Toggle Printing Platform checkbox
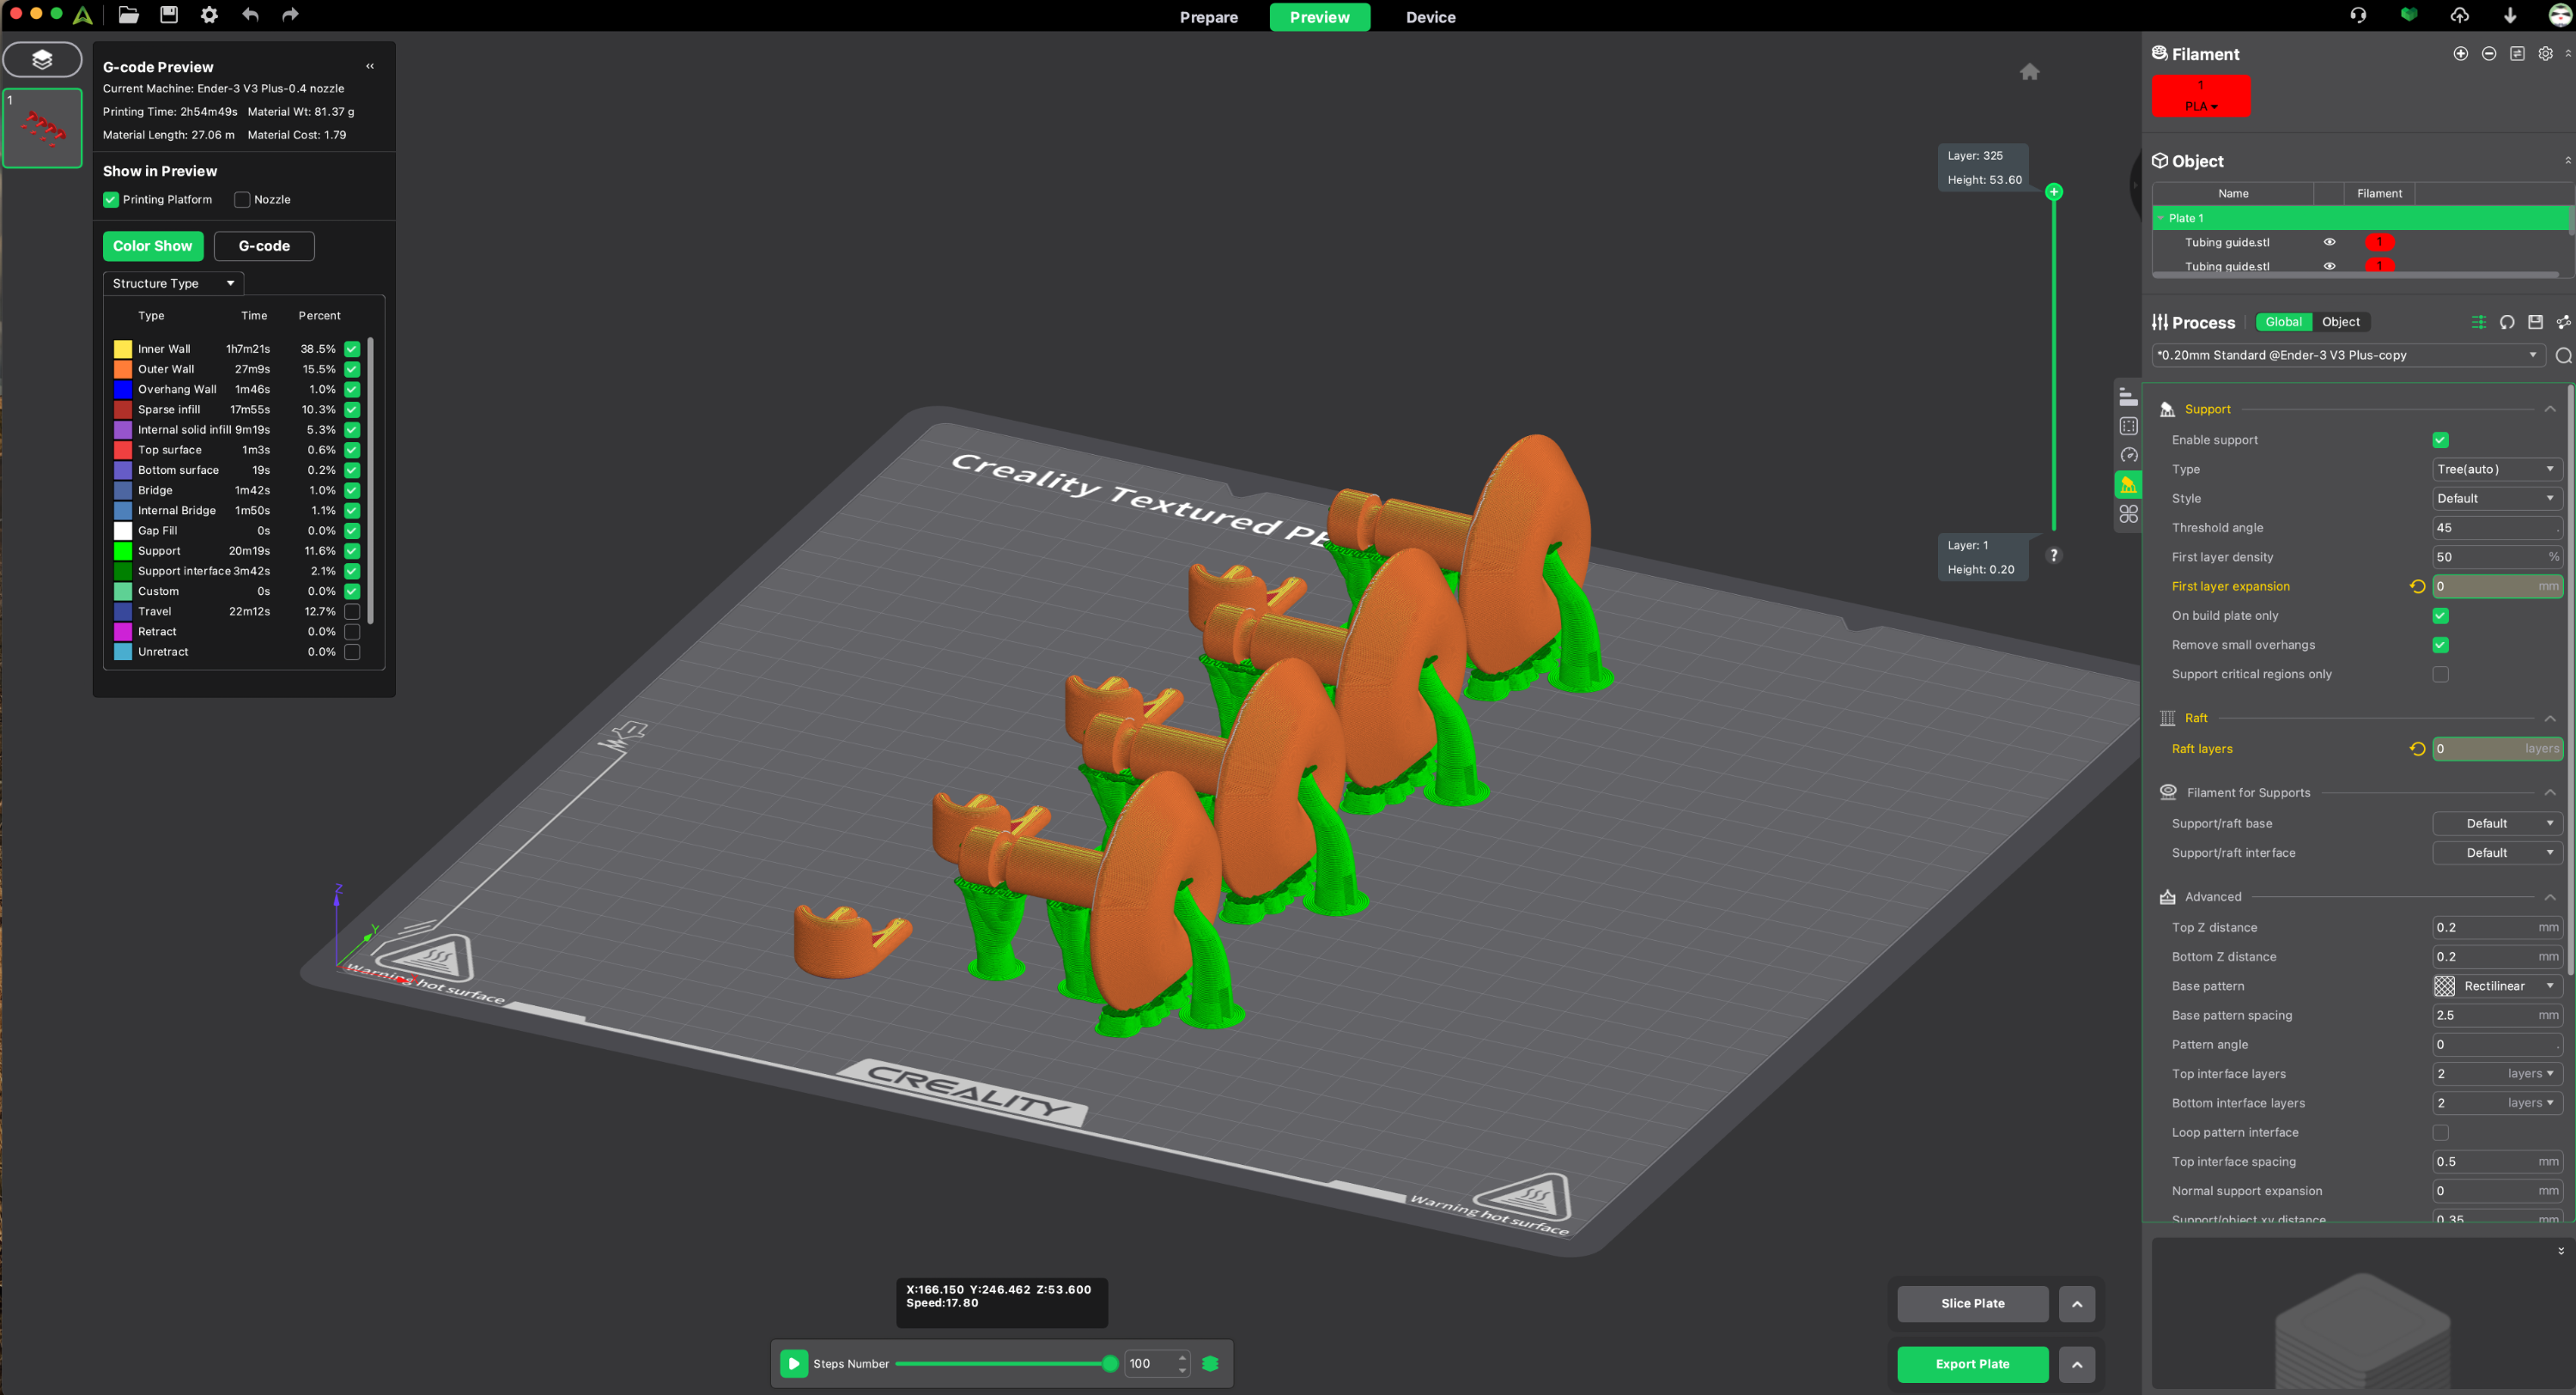This screenshot has width=2576, height=1395. tap(111, 200)
